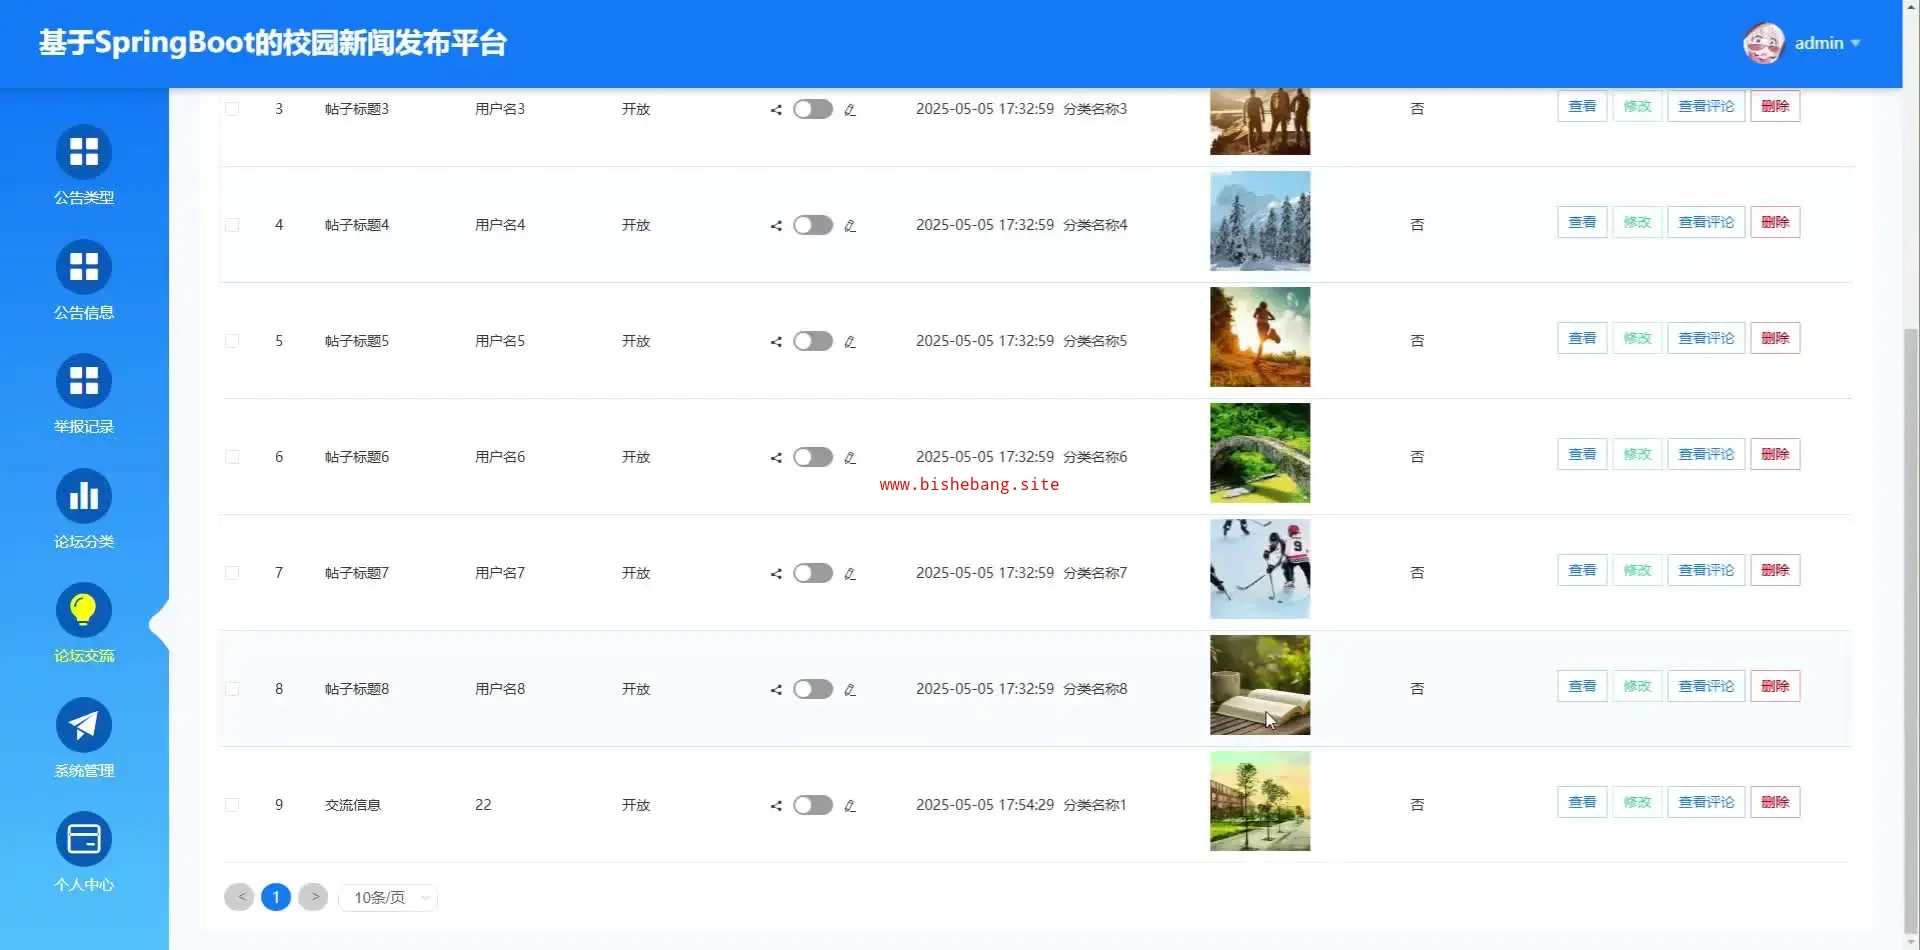
Task: Click the 公告信息 grid icon
Action: pyautogui.click(x=84, y=267)
